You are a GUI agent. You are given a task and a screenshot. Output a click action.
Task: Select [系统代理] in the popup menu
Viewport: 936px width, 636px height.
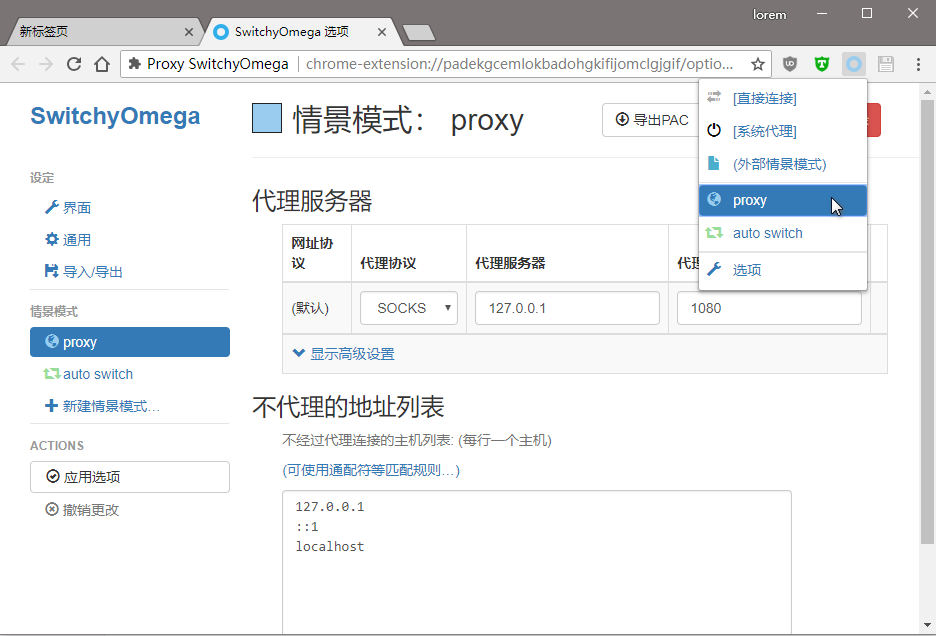coord(783,131)
